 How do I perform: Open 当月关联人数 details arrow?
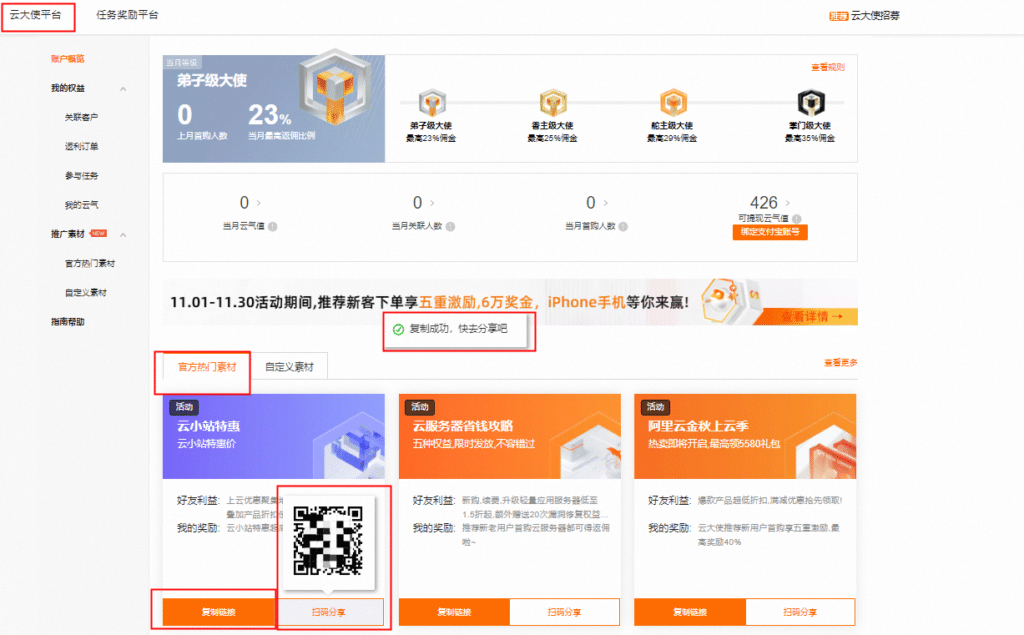pos(432,203)
